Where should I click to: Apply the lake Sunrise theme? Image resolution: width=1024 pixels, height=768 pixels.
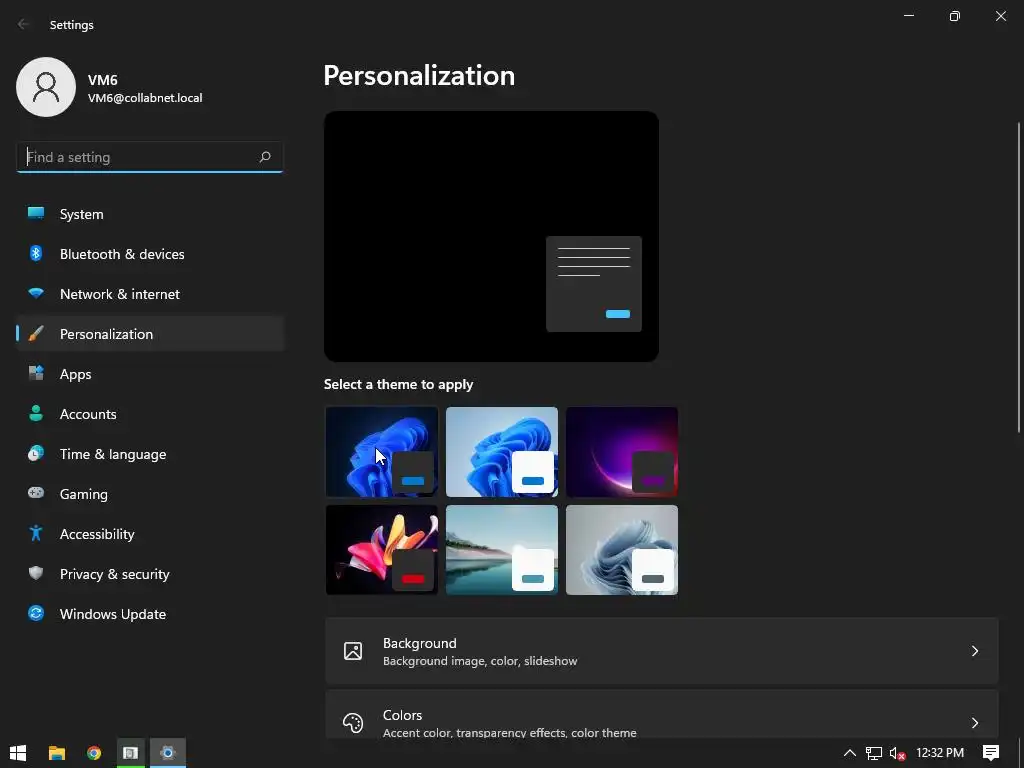coord(502,550)
